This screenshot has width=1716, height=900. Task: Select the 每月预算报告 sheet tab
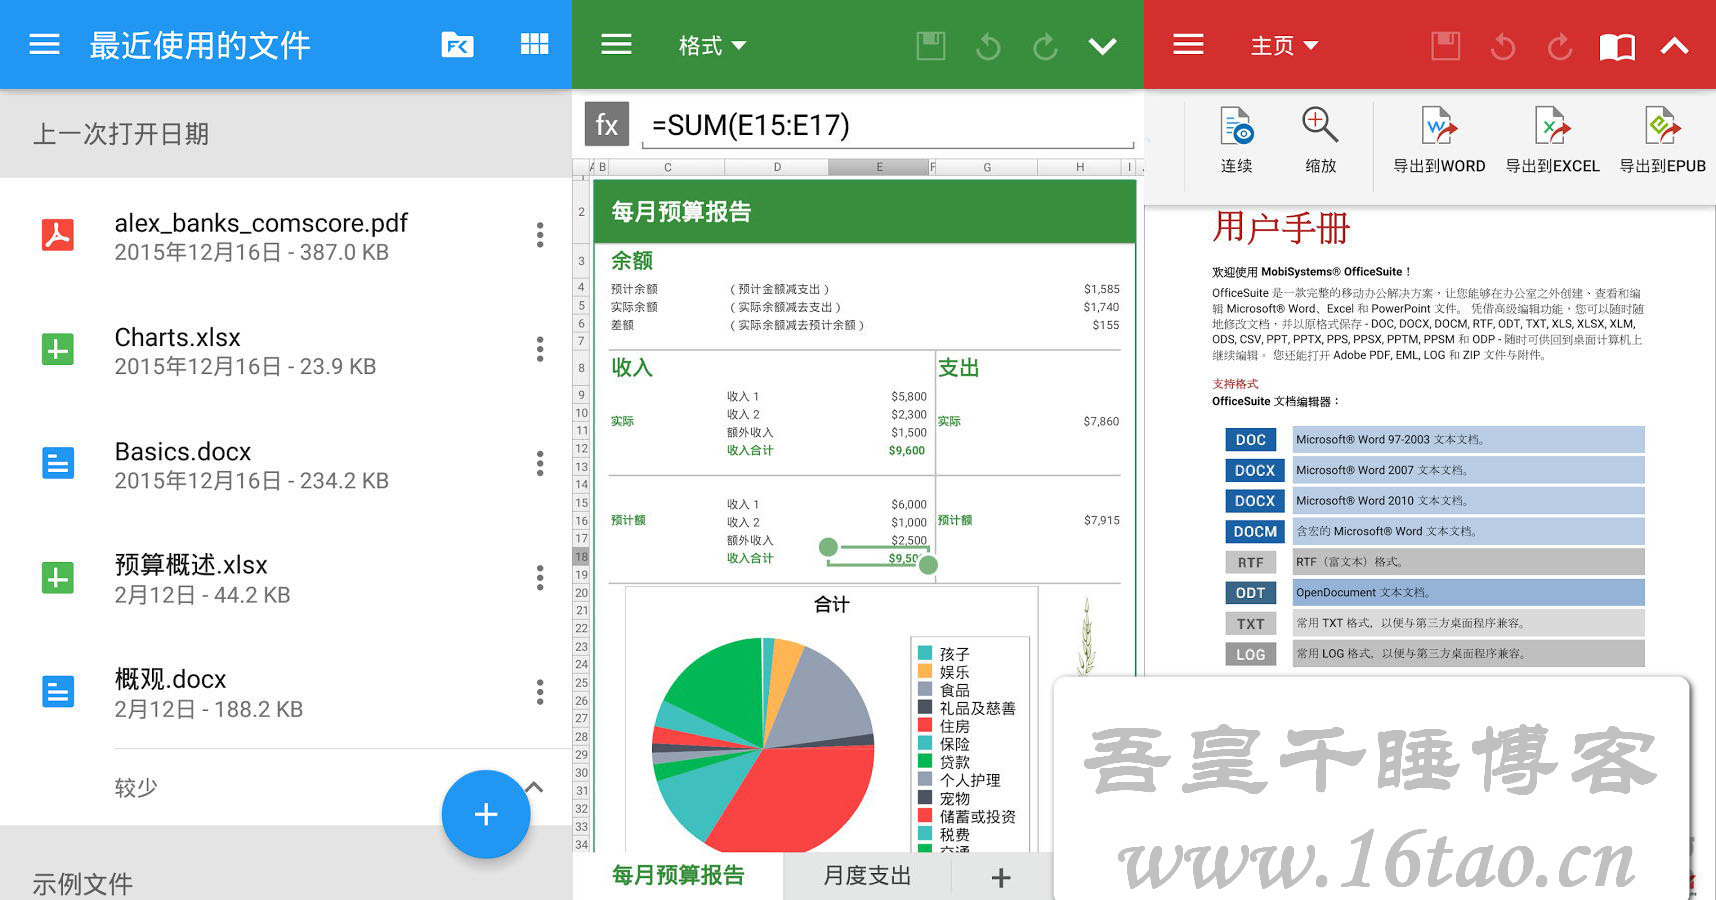point(678,876)
